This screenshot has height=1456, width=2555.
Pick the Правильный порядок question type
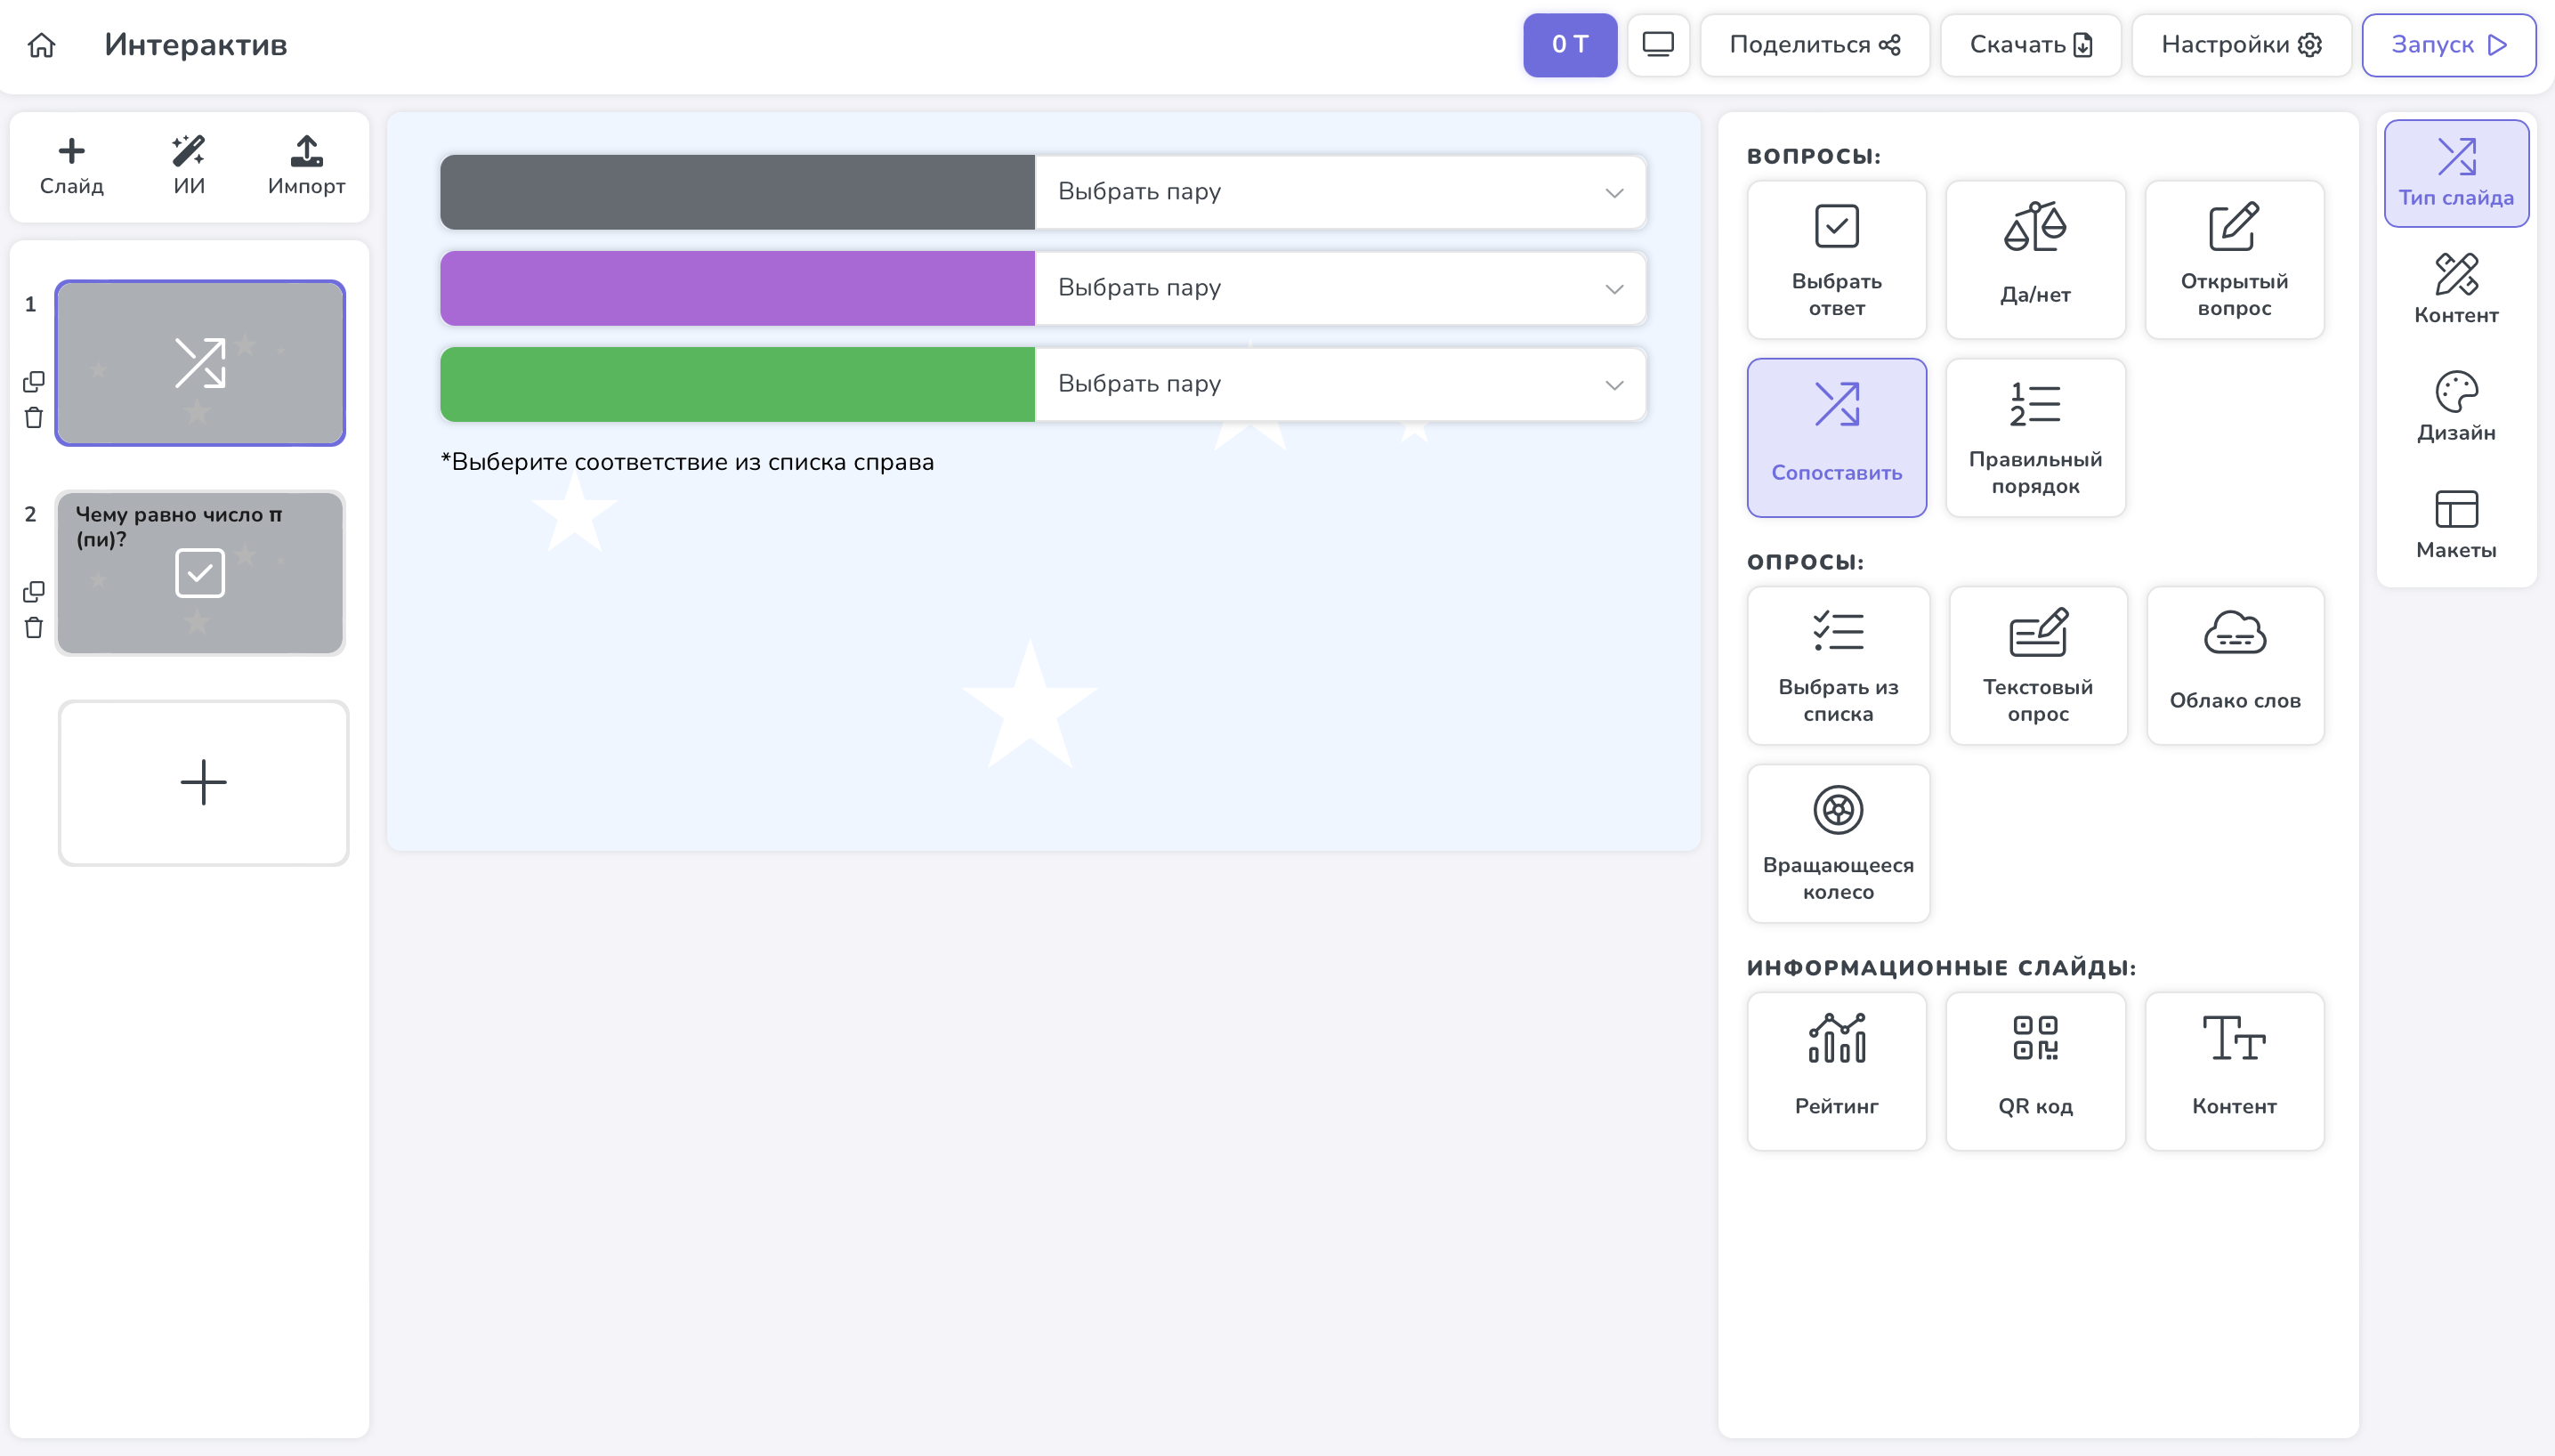2035,438
